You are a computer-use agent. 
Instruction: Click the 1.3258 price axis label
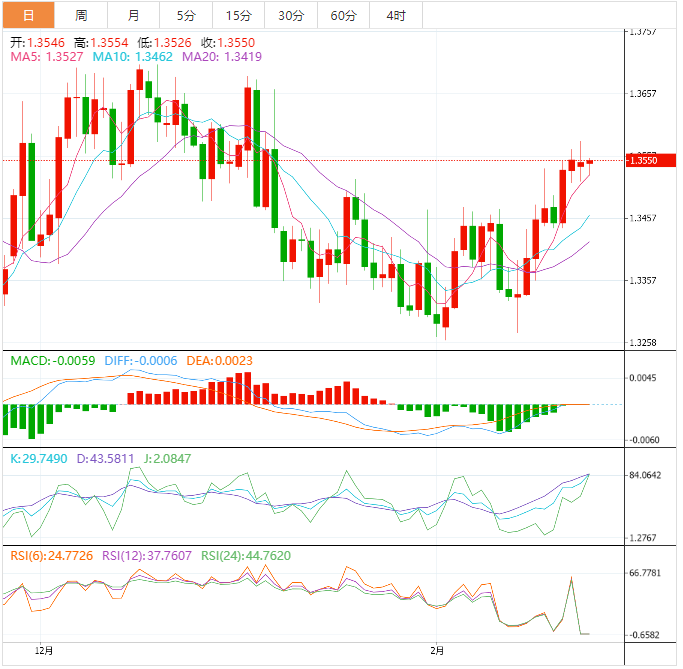click(643, 343)
